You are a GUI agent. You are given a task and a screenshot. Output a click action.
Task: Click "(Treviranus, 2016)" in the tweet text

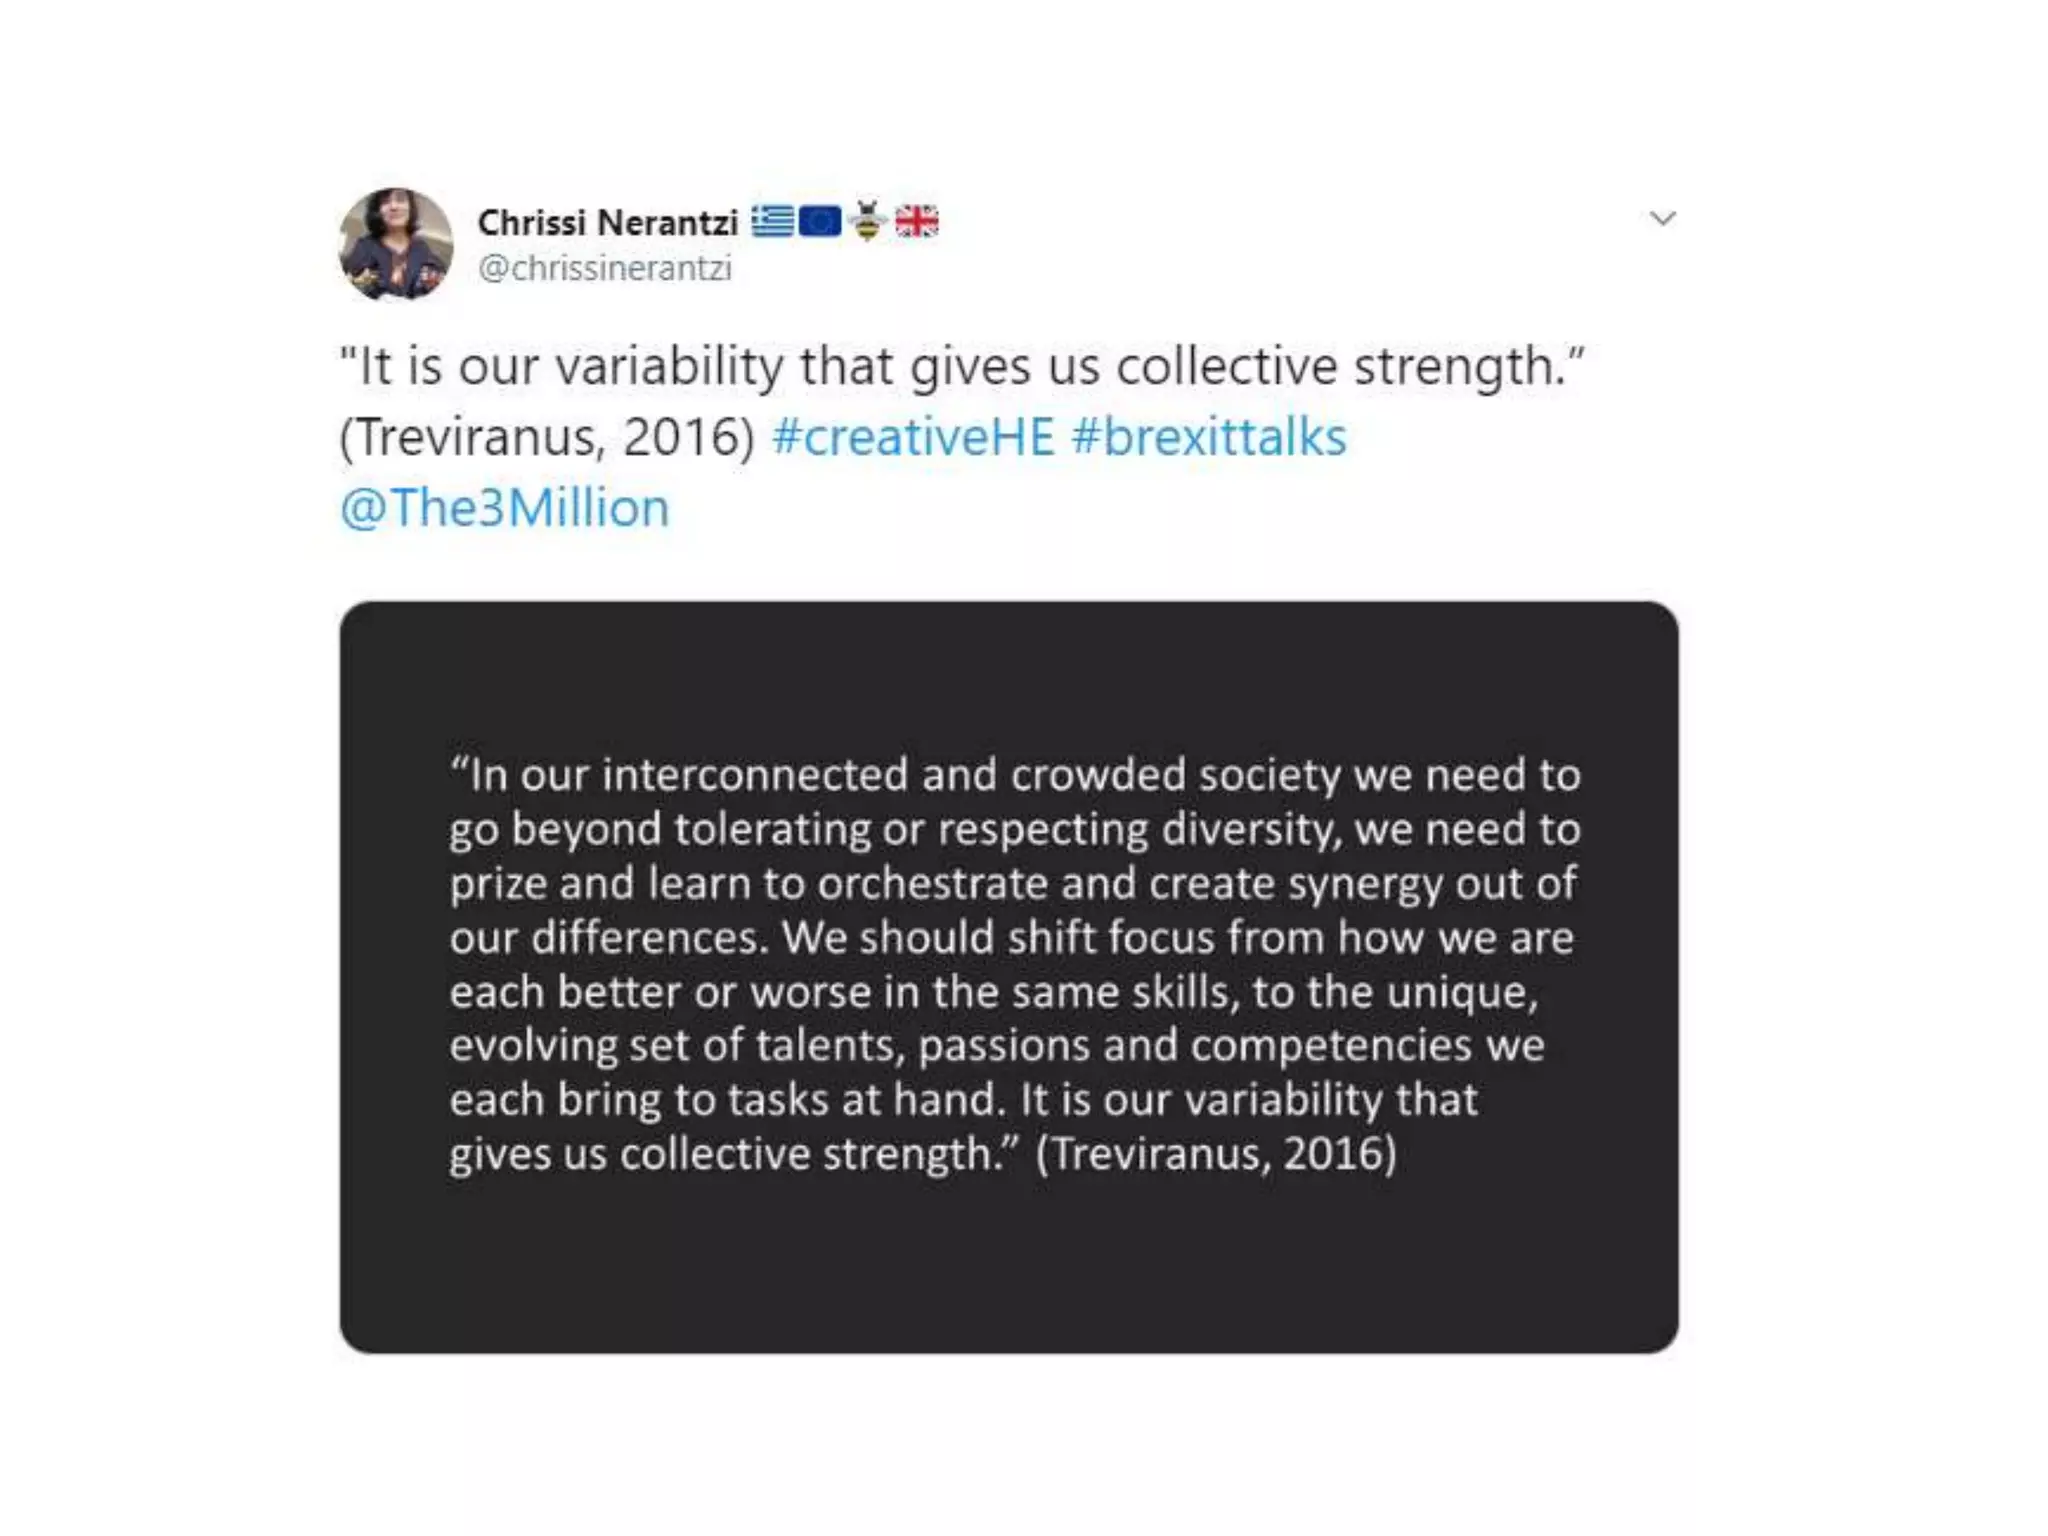click(547, 437)
